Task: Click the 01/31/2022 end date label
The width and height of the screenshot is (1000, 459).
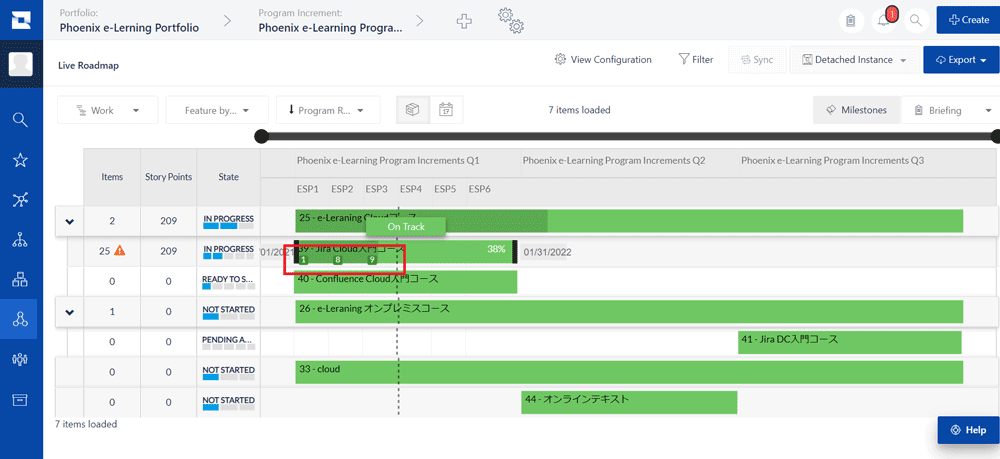Action: pyautogui.click(x=547, y=252)
